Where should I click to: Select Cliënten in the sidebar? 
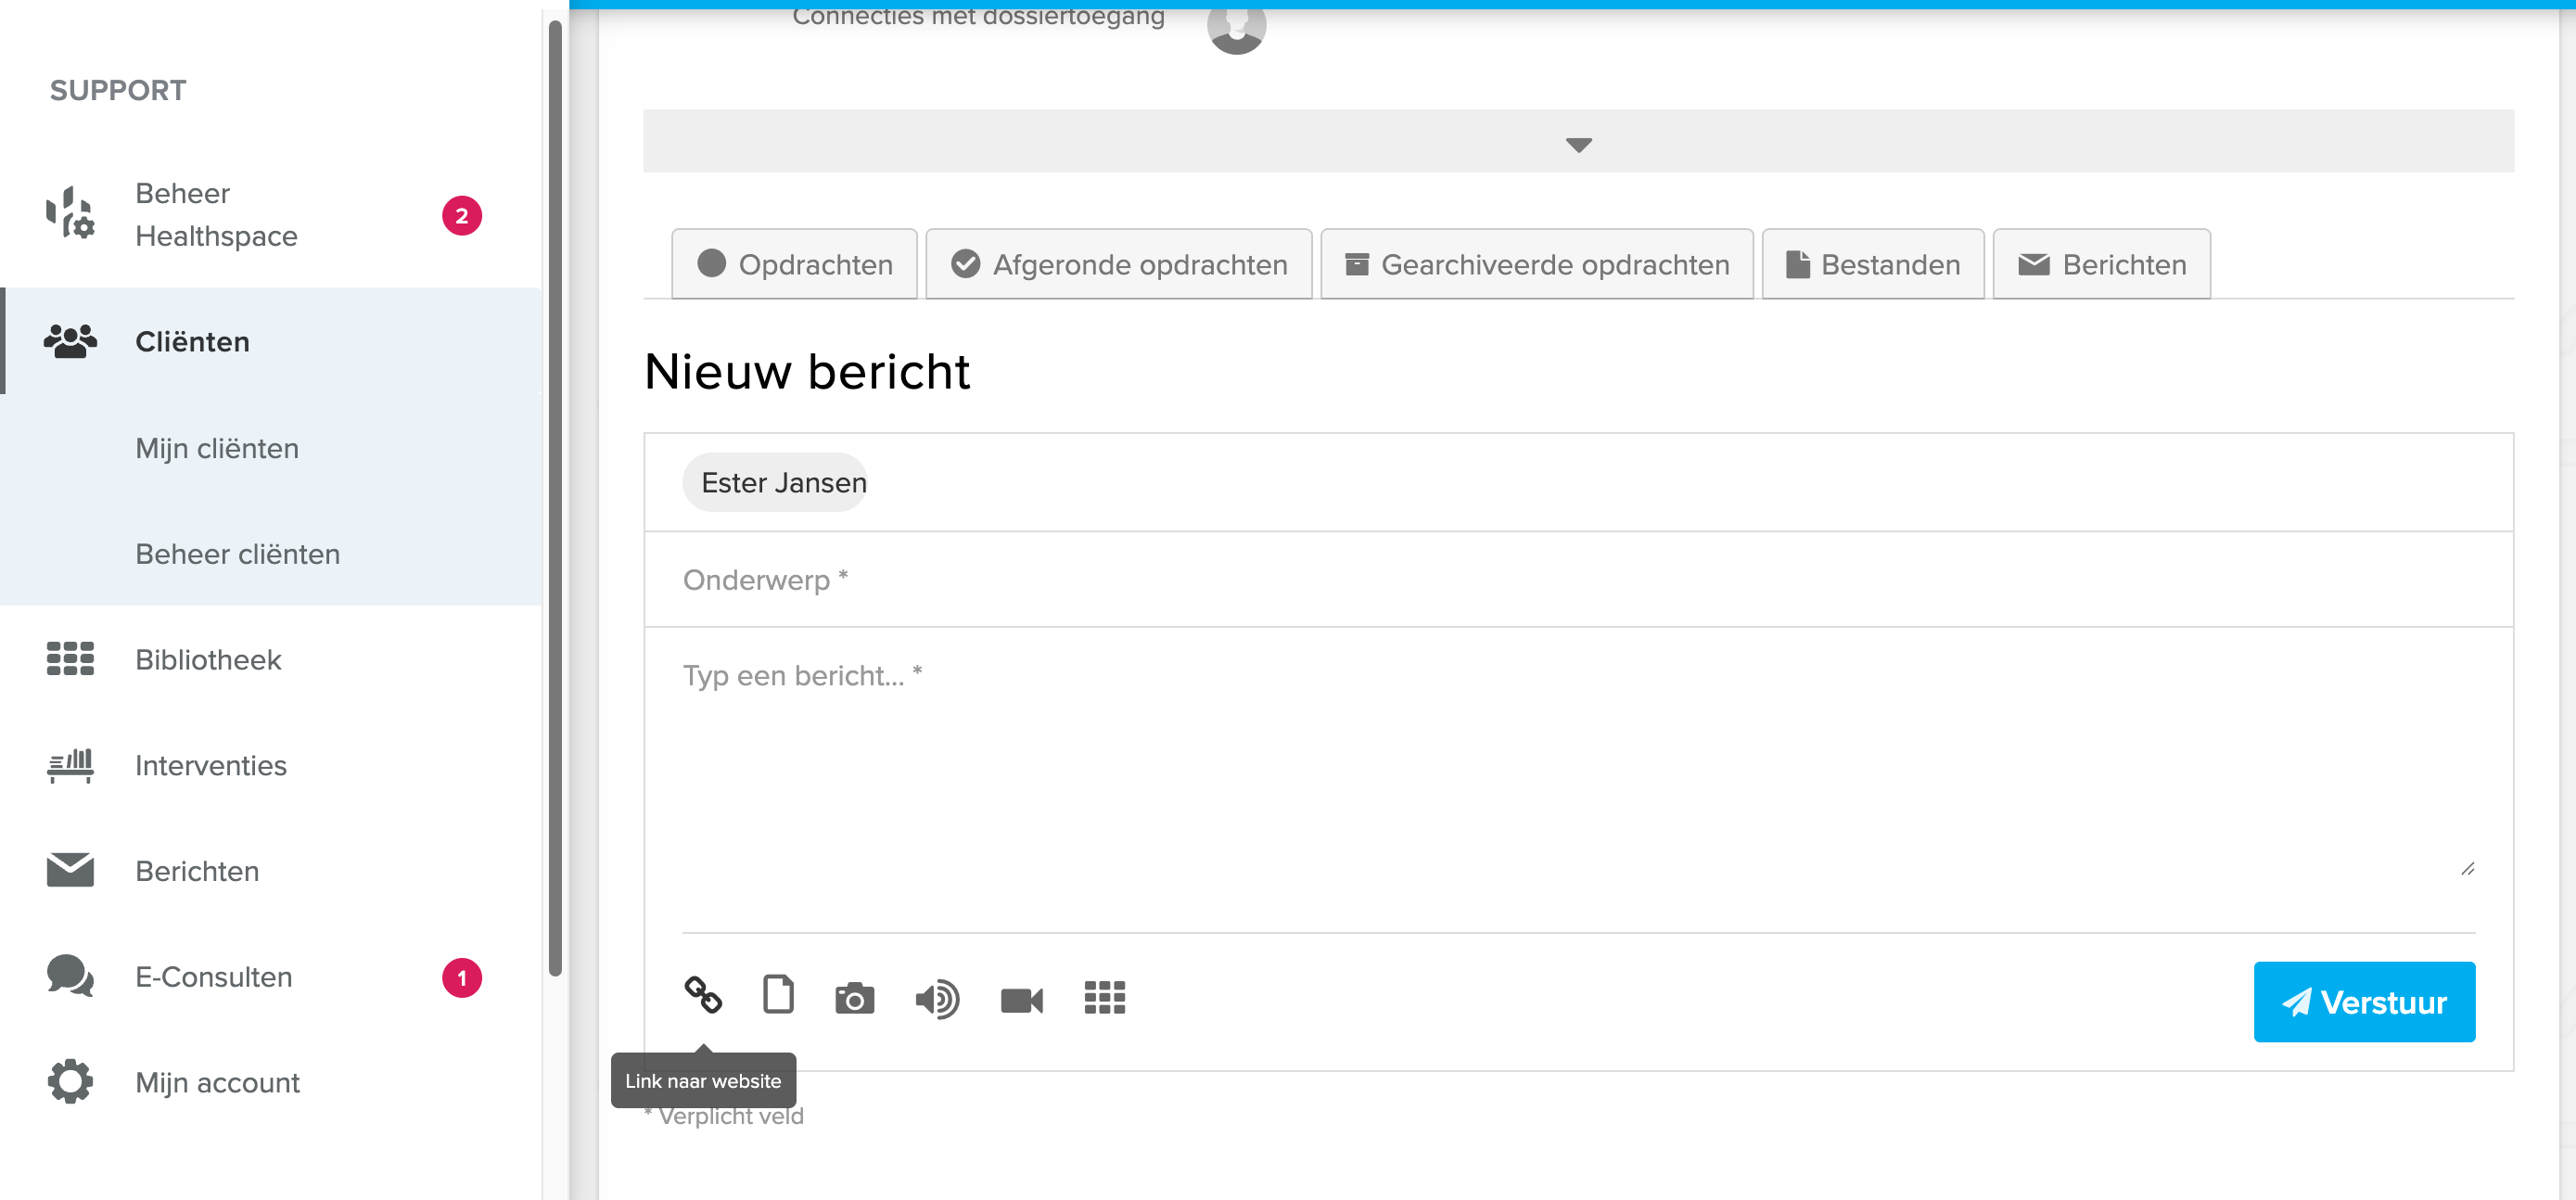point(271,341)
